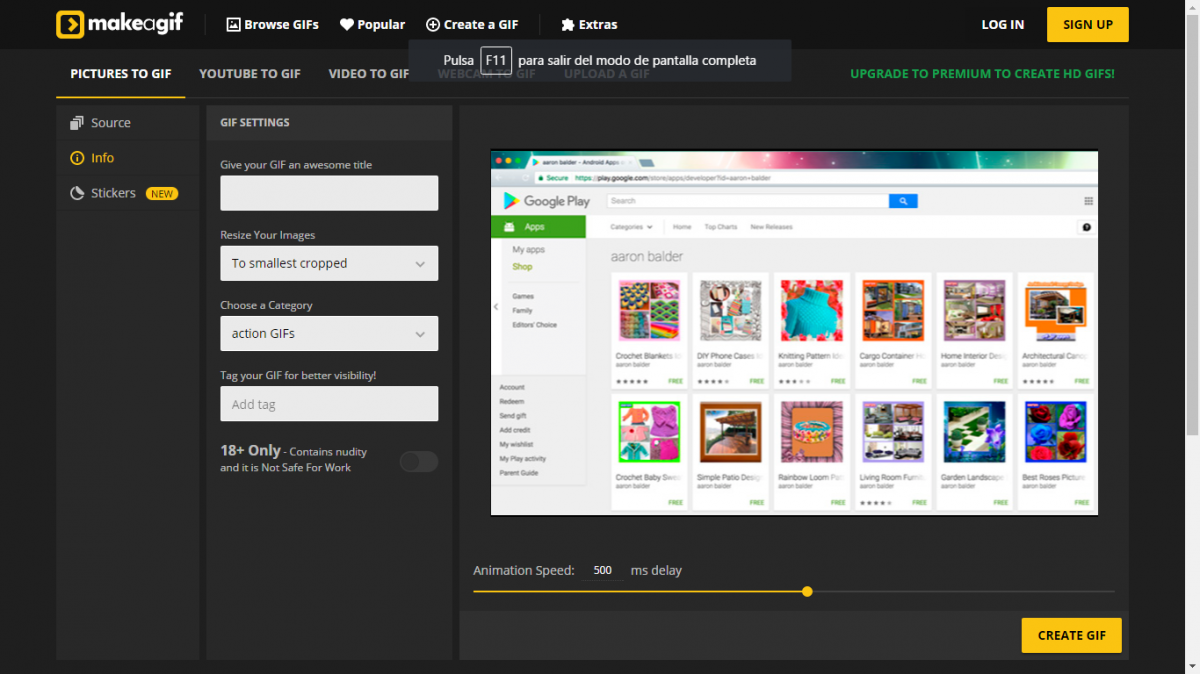Click the makeagif logo
The width and height of the screenshot is (1200, 674).
(x=119, y=24)
